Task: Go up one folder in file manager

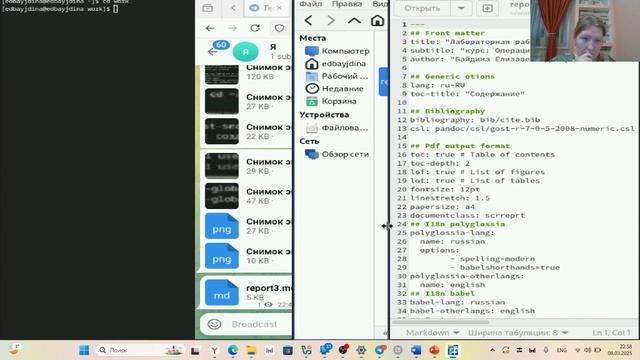Action: pos(354,20)
